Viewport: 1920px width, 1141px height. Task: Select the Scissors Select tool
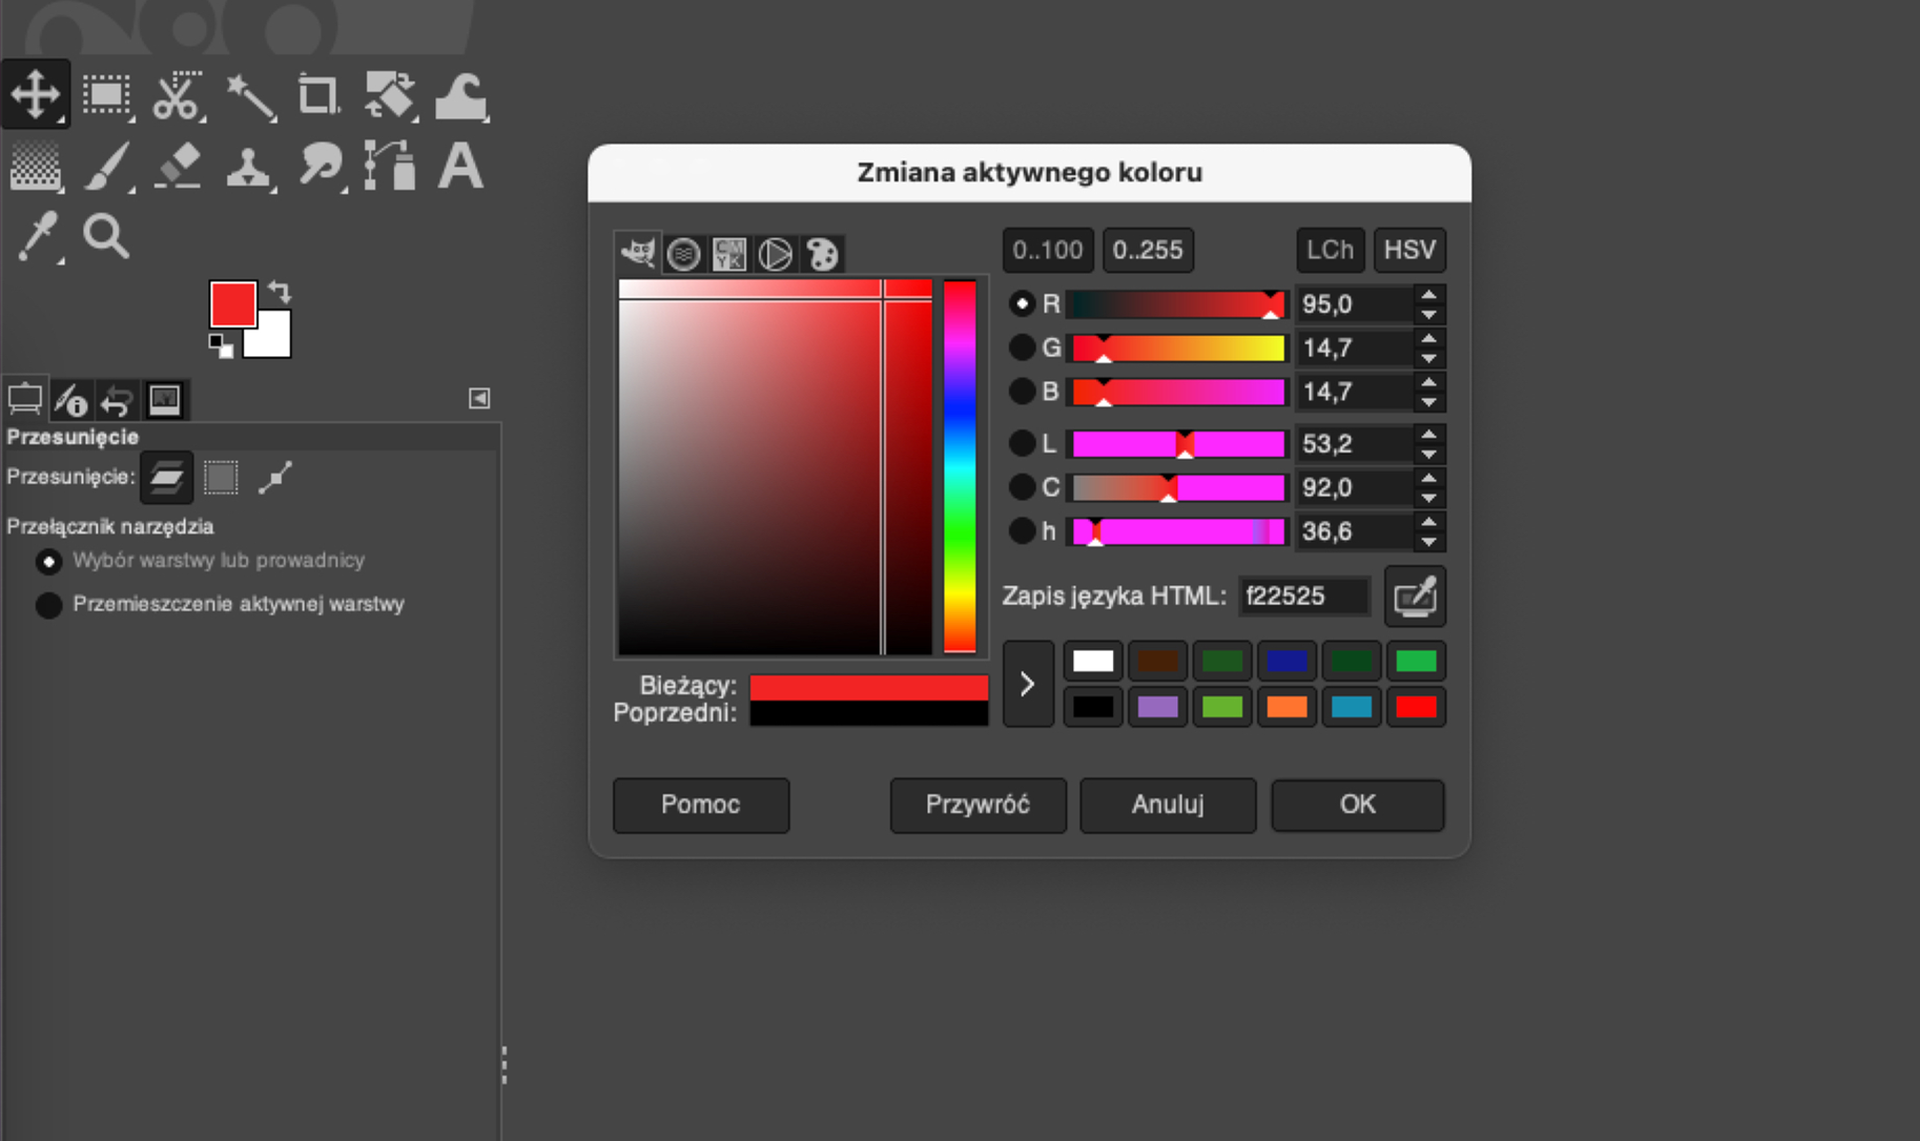(x=177, y=95)
